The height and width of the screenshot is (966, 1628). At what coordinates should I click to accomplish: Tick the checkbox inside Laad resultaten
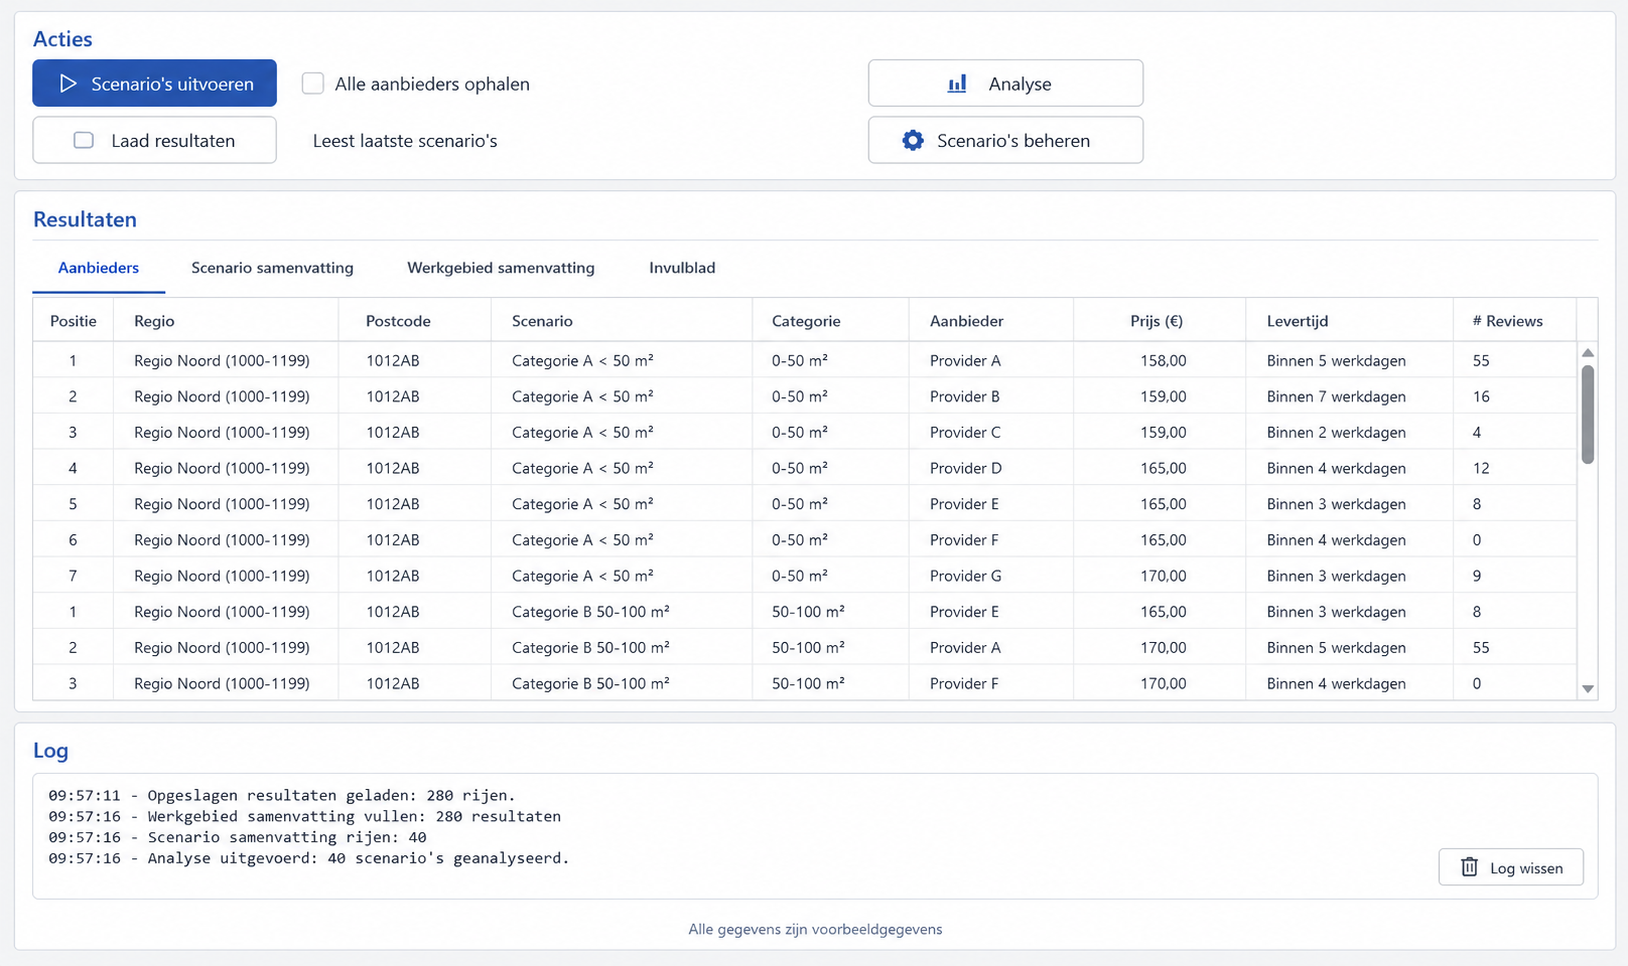pos(84,141)
